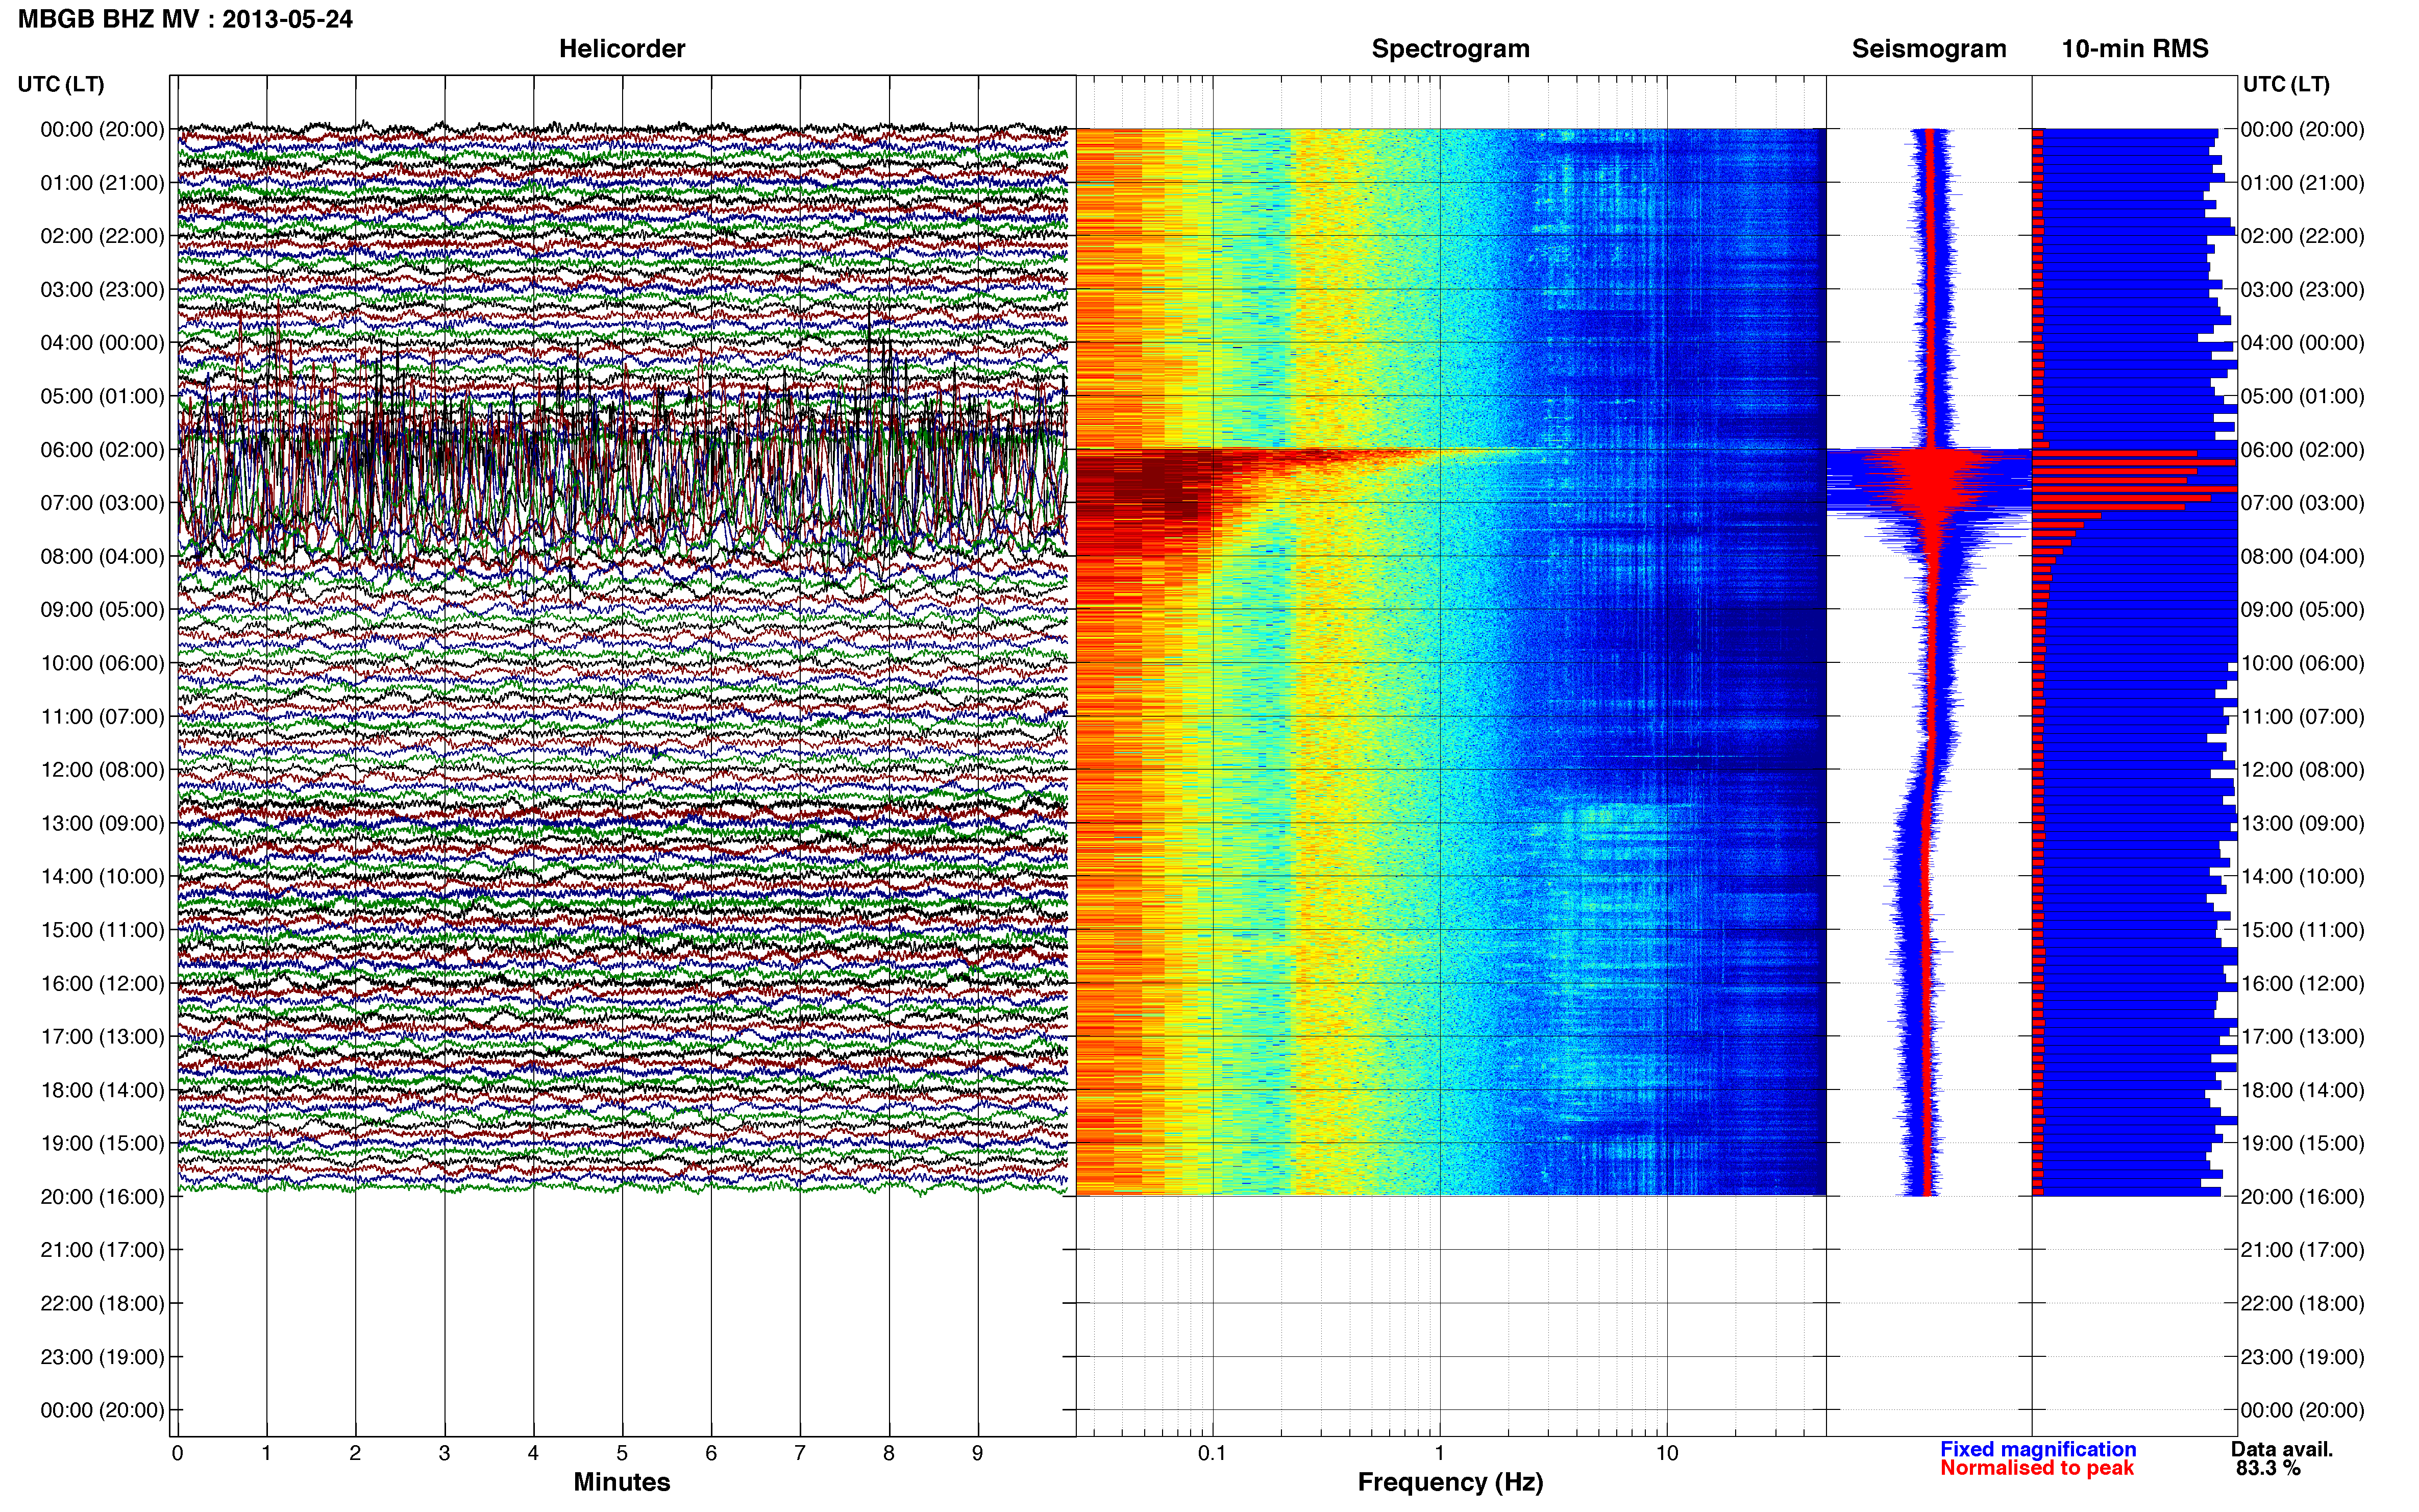Click the "3" tick on the Minutes axis

[x=444, y=1453]
